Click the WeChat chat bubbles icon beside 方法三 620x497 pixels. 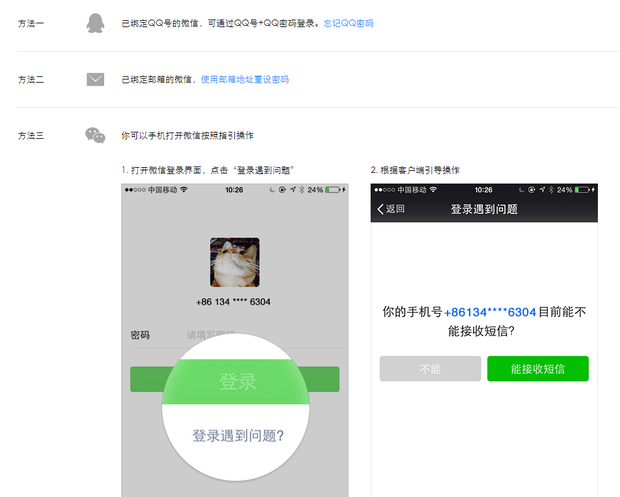tap(95, 134)
